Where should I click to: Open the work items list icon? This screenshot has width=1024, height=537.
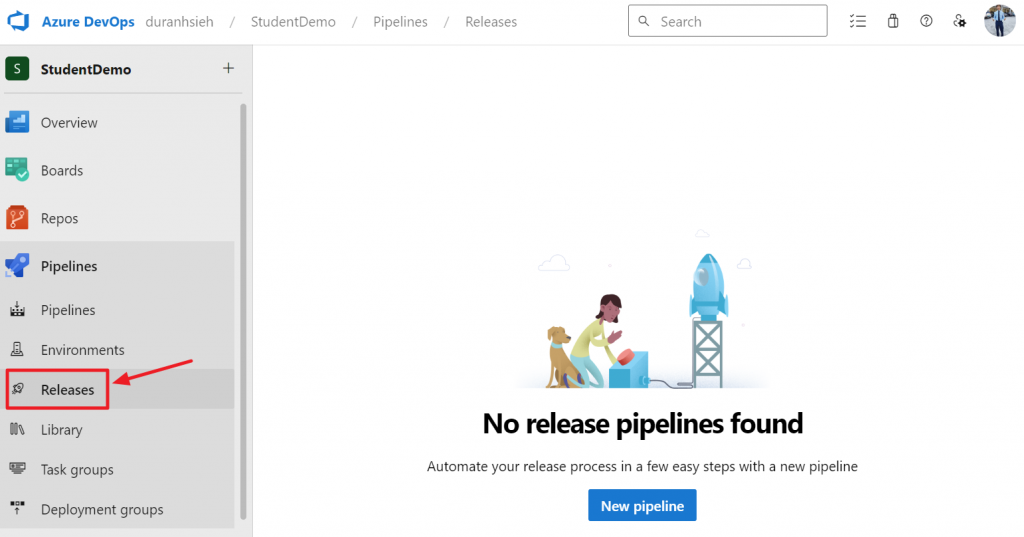(857, 21)
